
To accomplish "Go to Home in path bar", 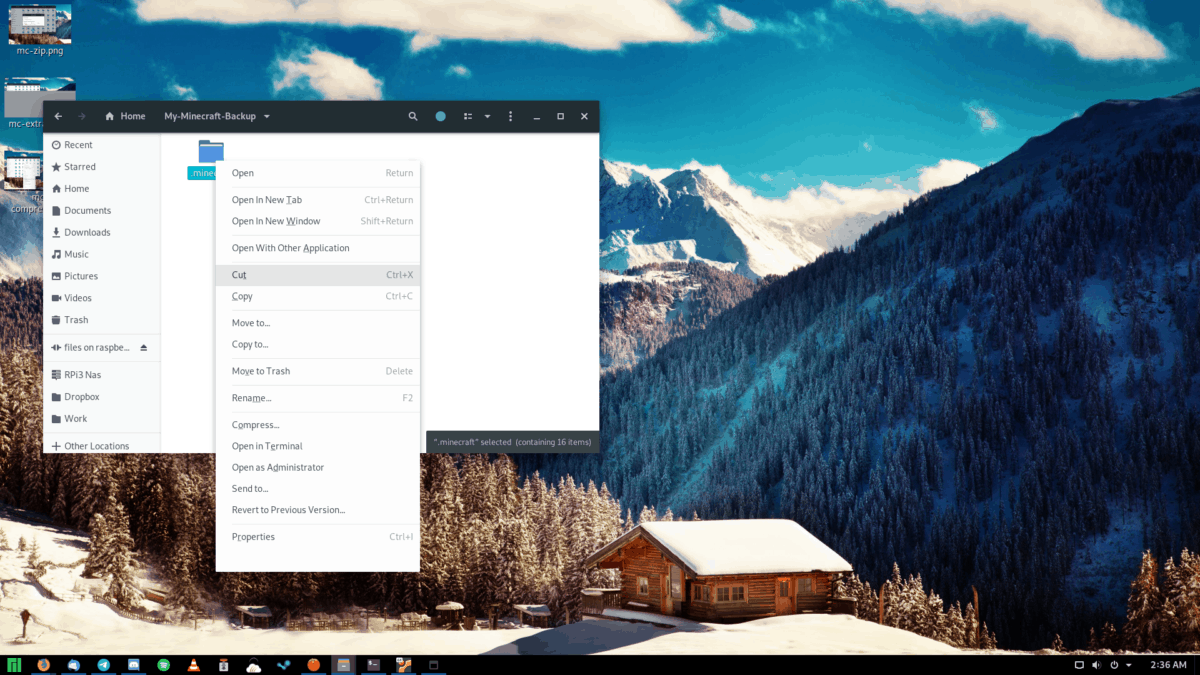I will (x=126, y=116).
